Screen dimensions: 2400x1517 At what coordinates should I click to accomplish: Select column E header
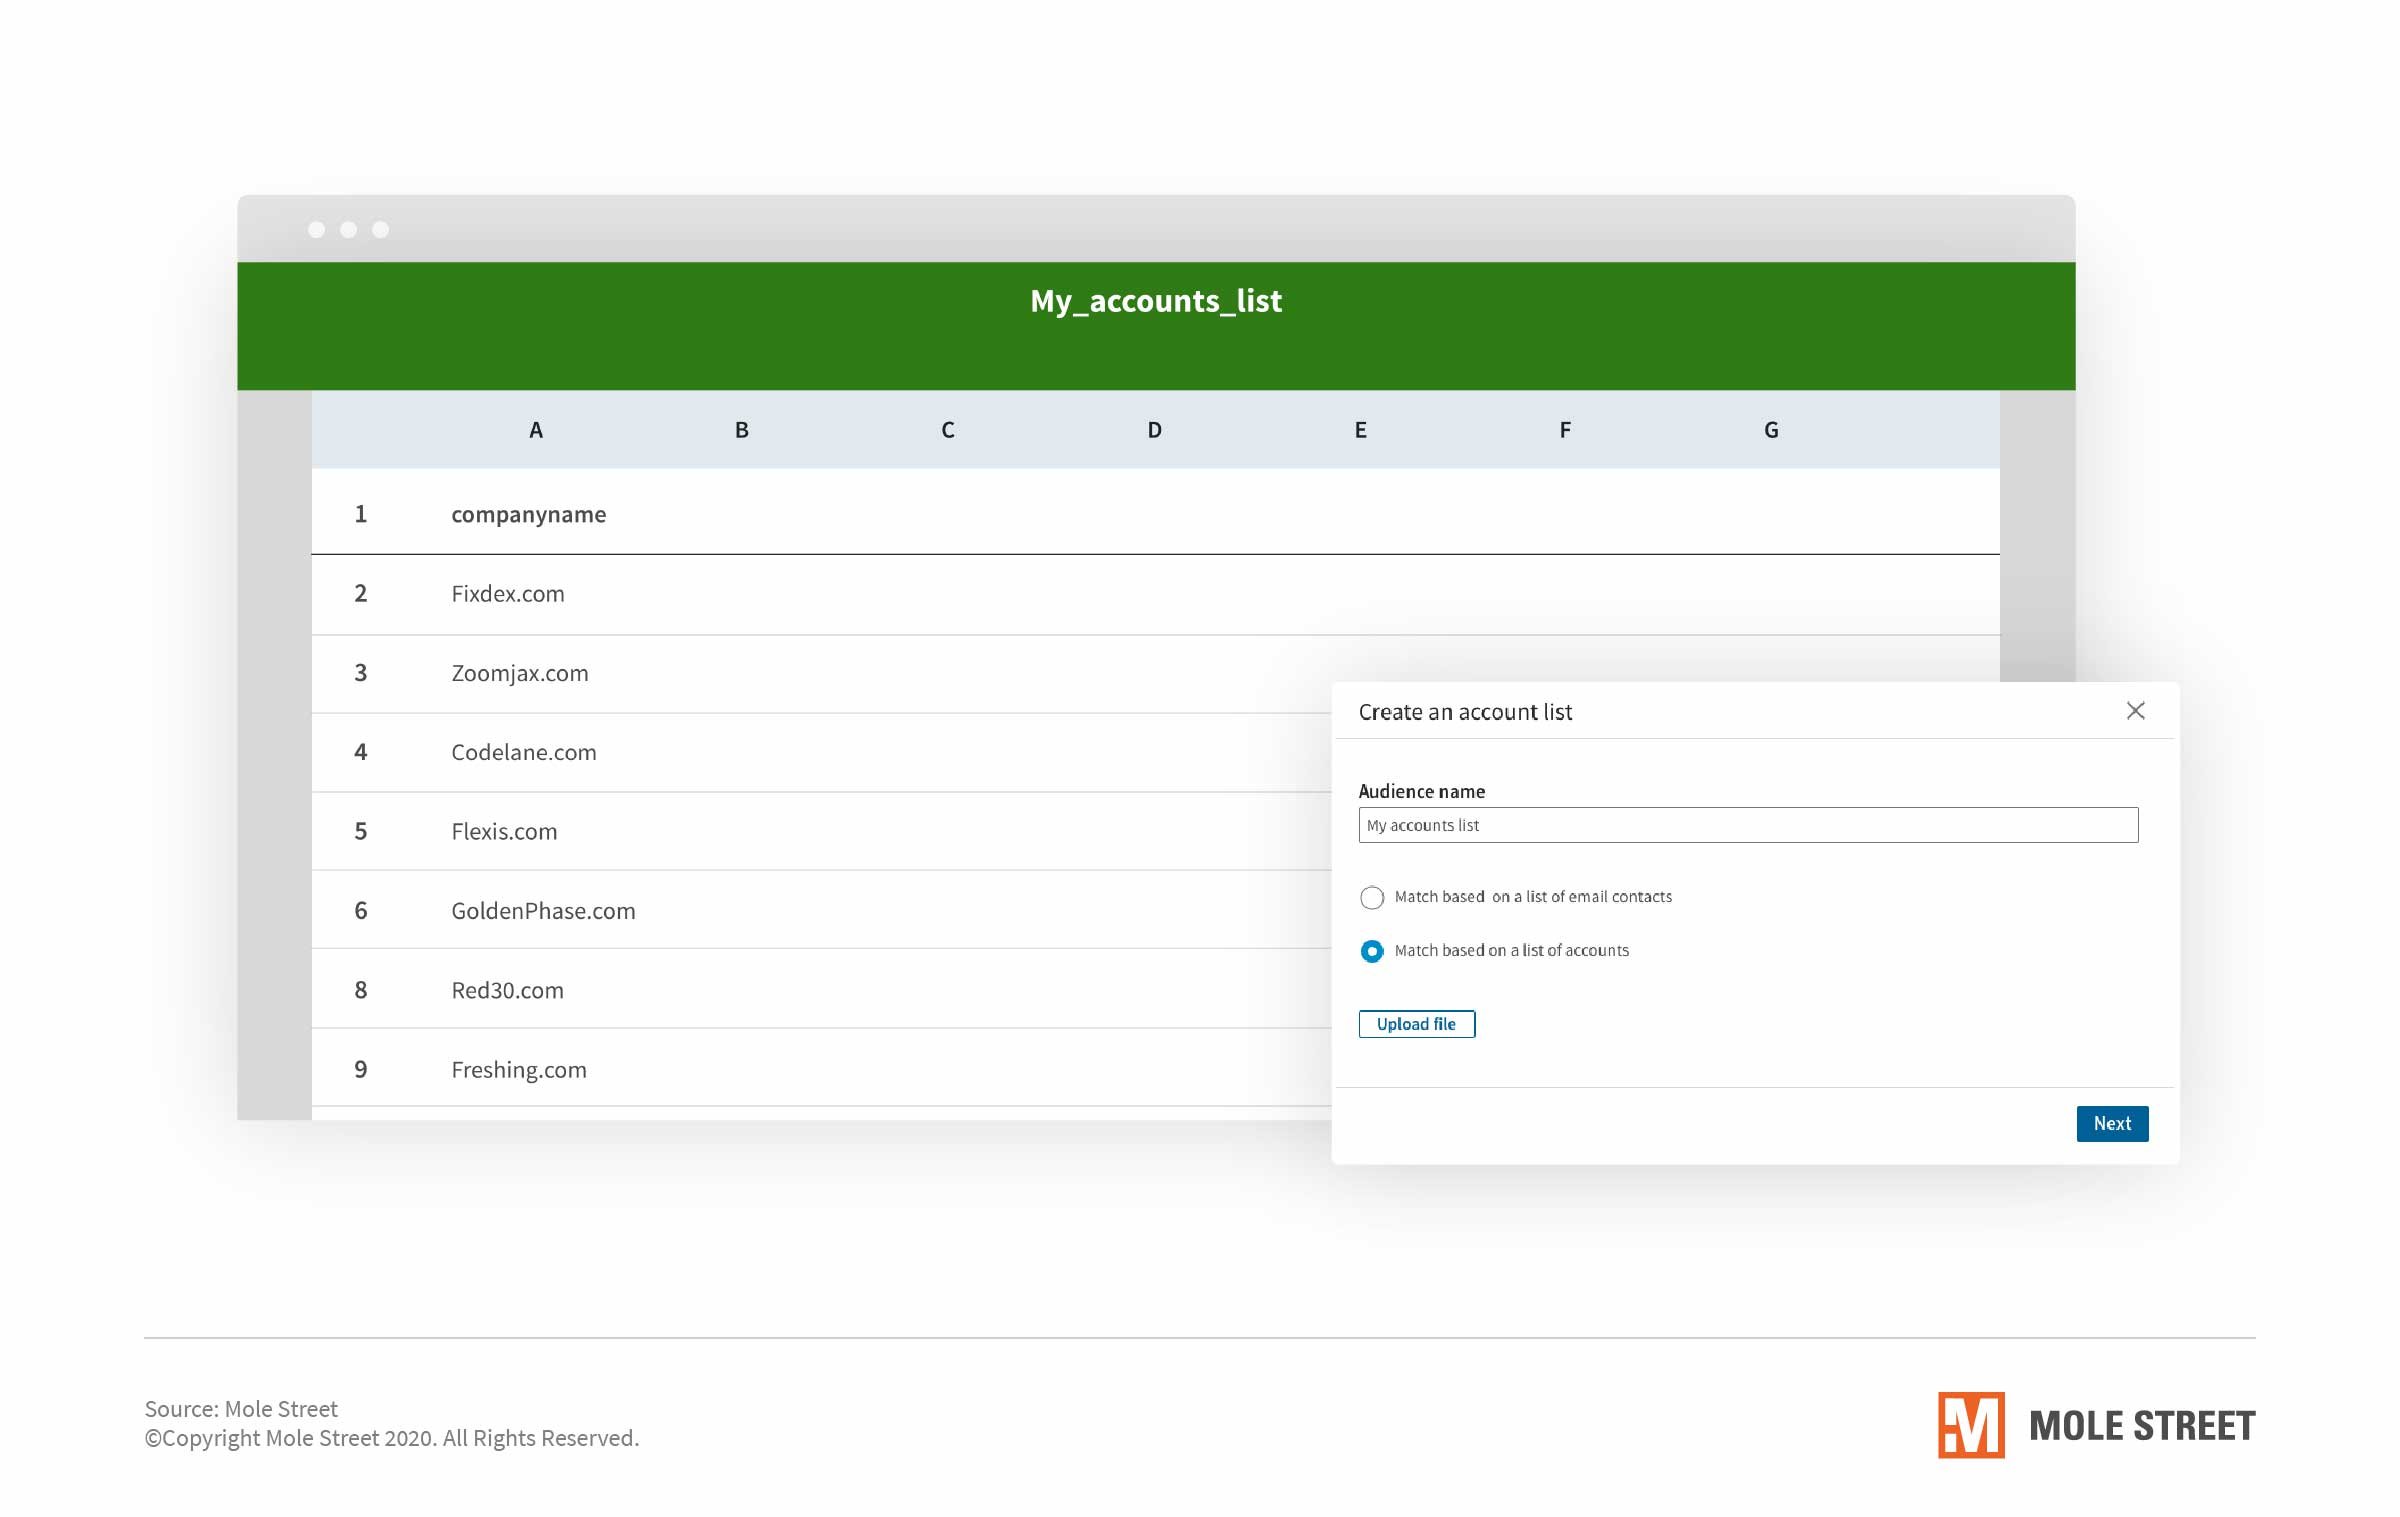[1360, 430]
